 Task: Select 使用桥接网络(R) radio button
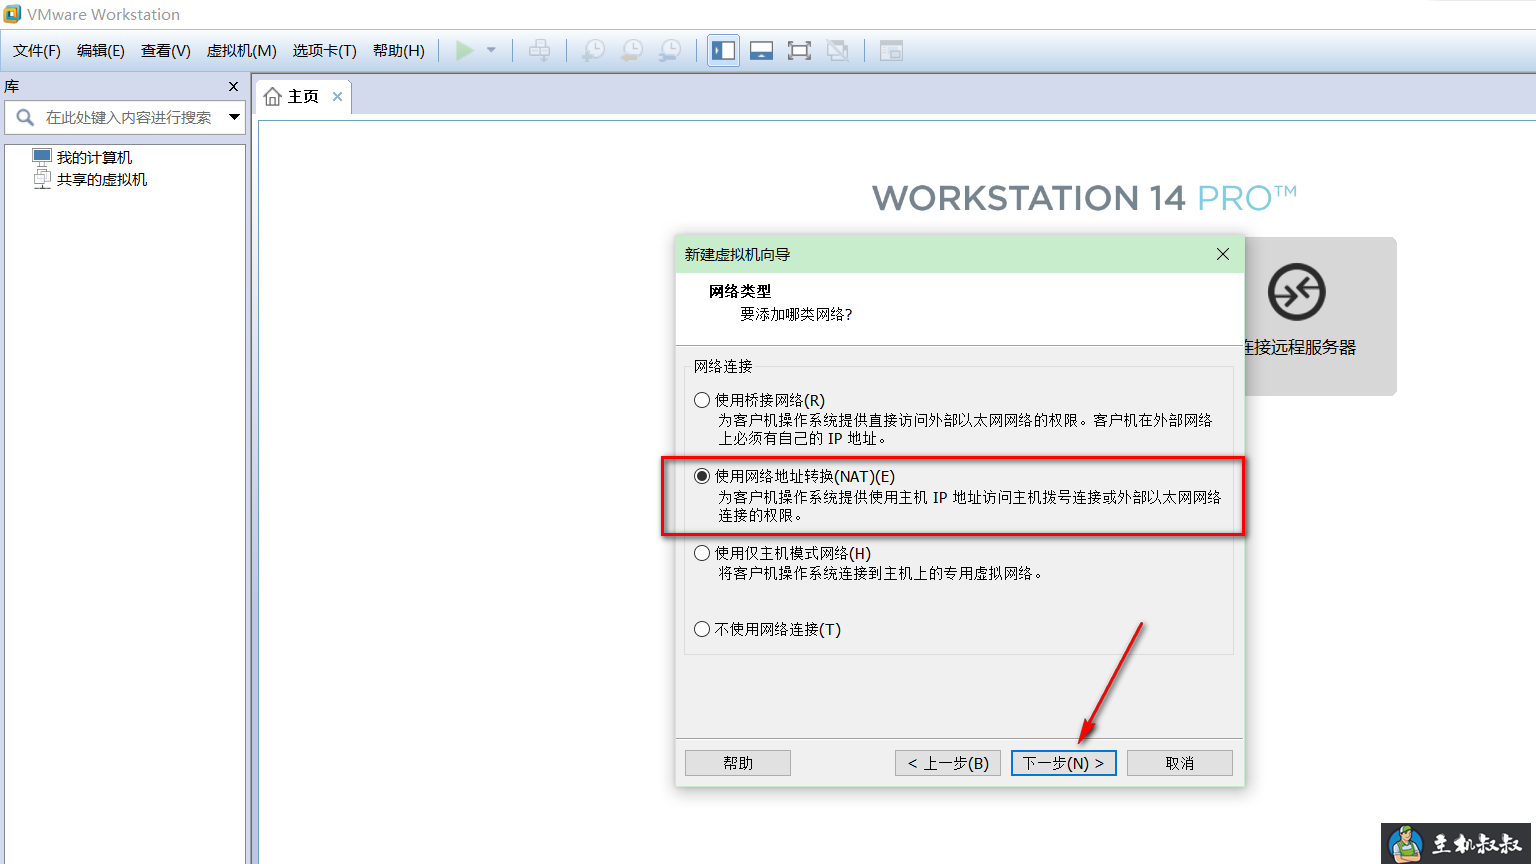point(702,400)
